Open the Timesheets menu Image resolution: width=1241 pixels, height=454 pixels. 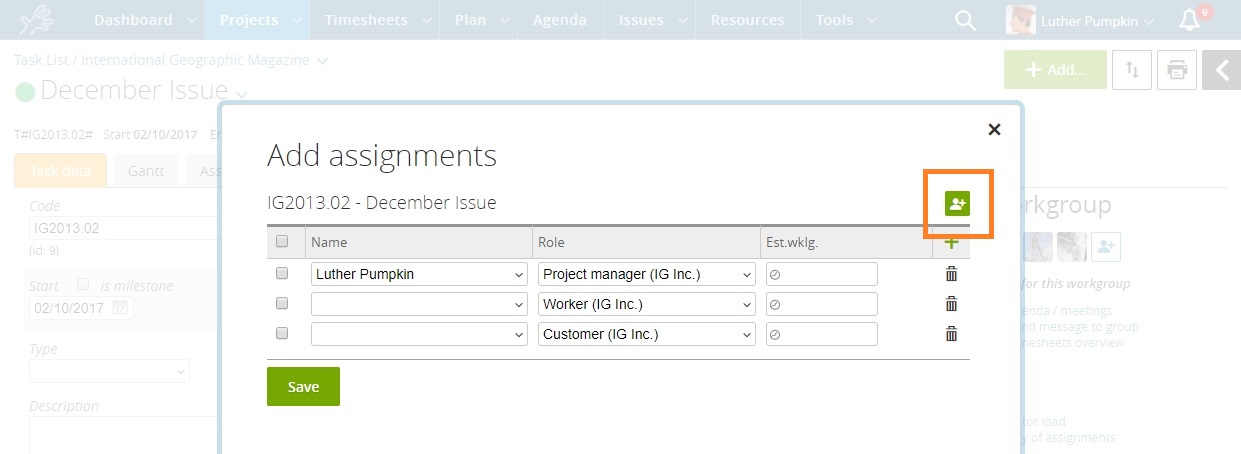pos(365,20)
